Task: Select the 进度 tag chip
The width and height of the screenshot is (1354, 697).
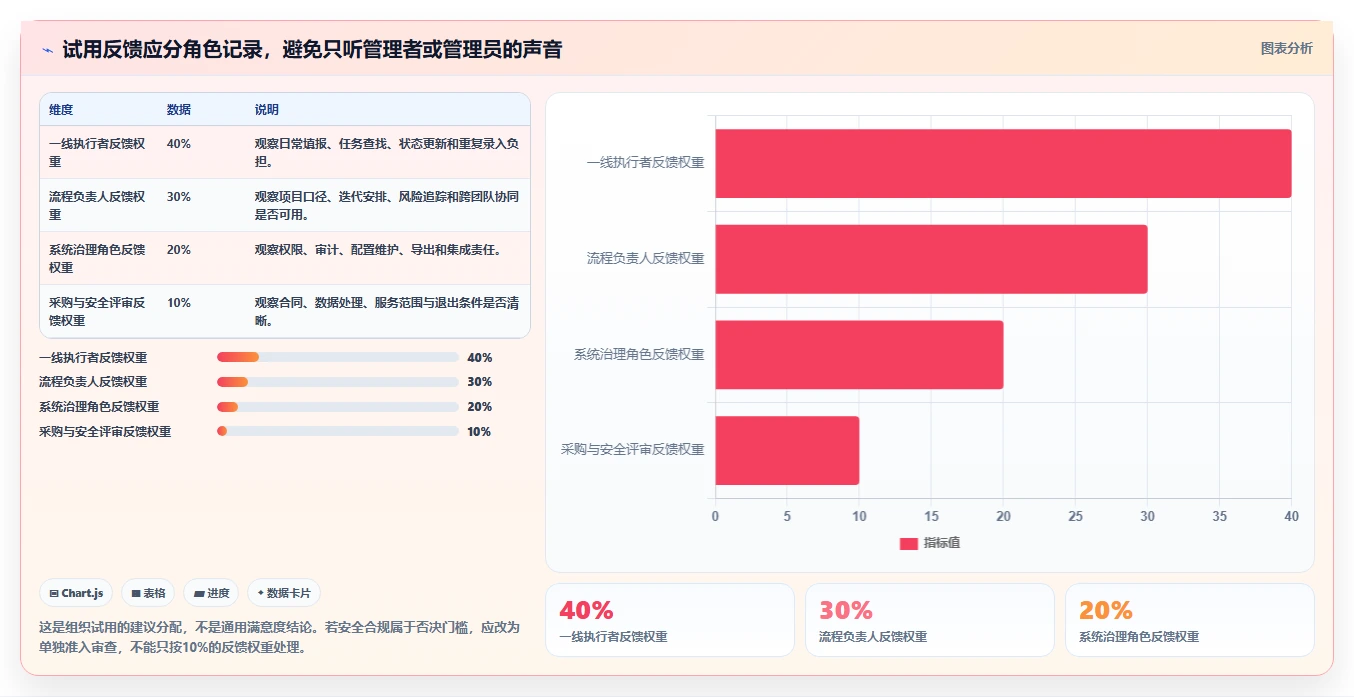Action: (211, 593)
